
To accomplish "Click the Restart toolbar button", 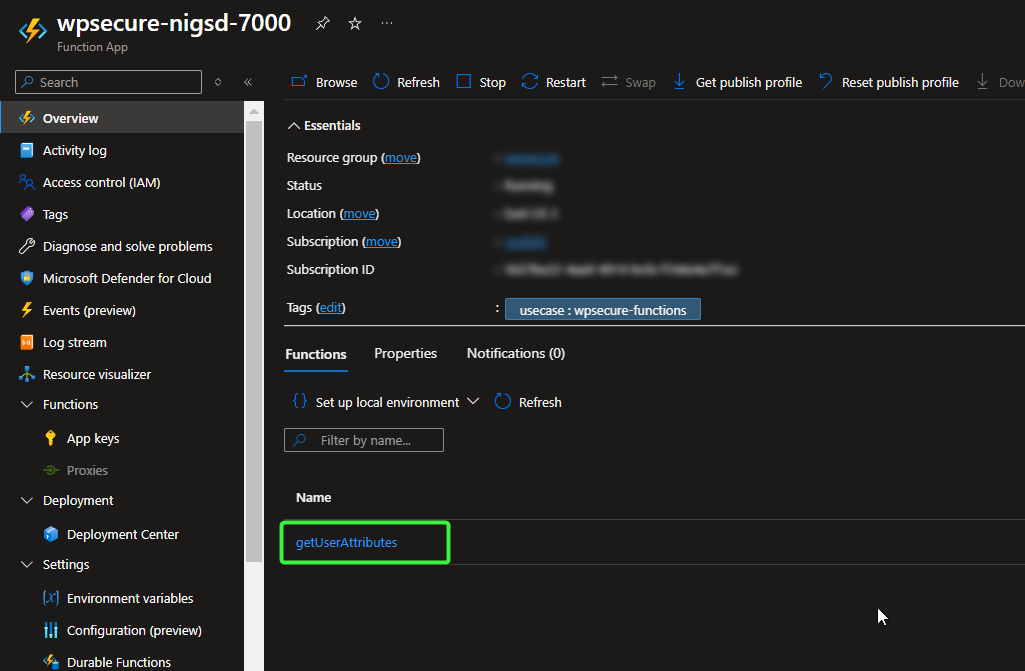I will (554, 82).
